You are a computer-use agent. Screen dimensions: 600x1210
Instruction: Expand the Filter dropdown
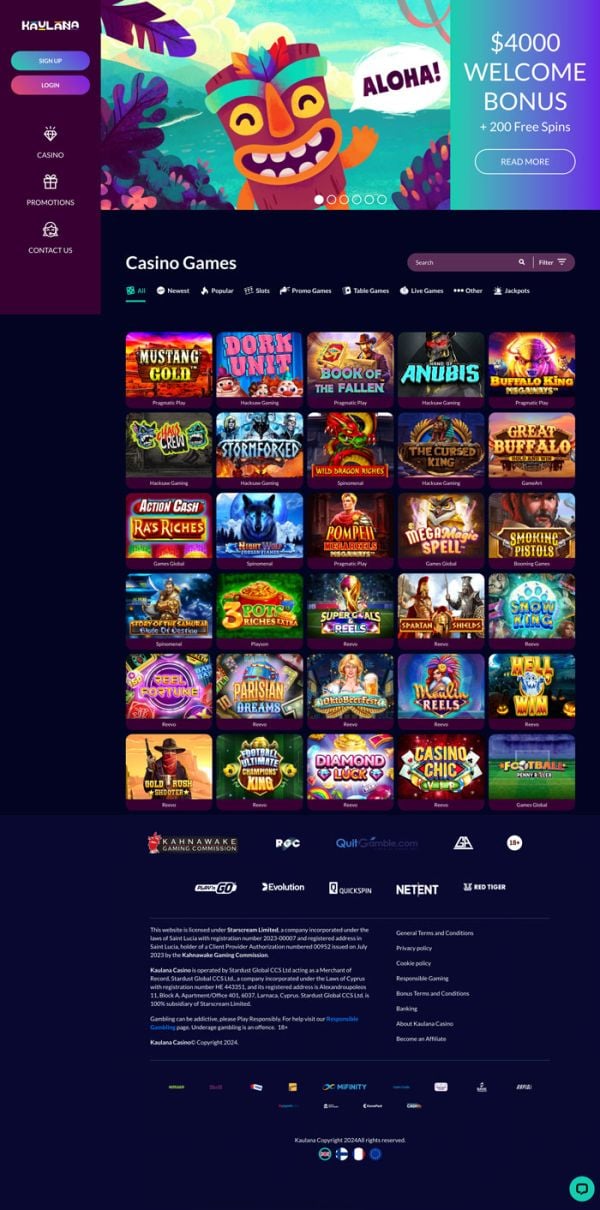click(x=553, y=262)
